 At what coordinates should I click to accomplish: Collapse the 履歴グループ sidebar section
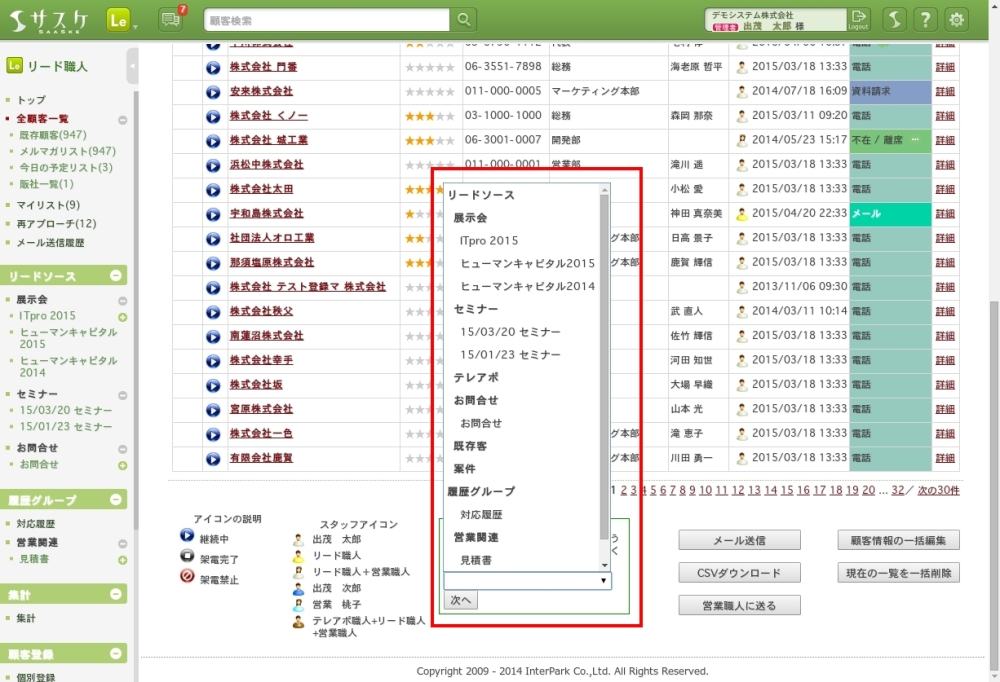tap(116, 499)
